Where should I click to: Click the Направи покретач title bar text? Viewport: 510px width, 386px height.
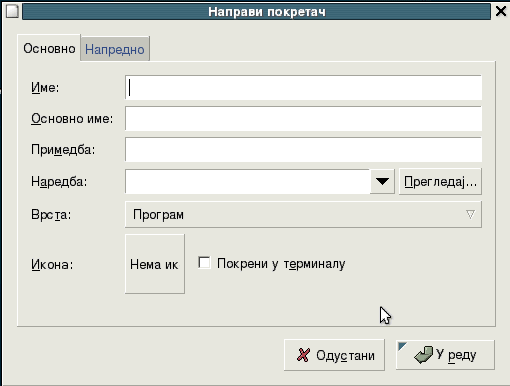pyautogui.click(x=267, y=12)
